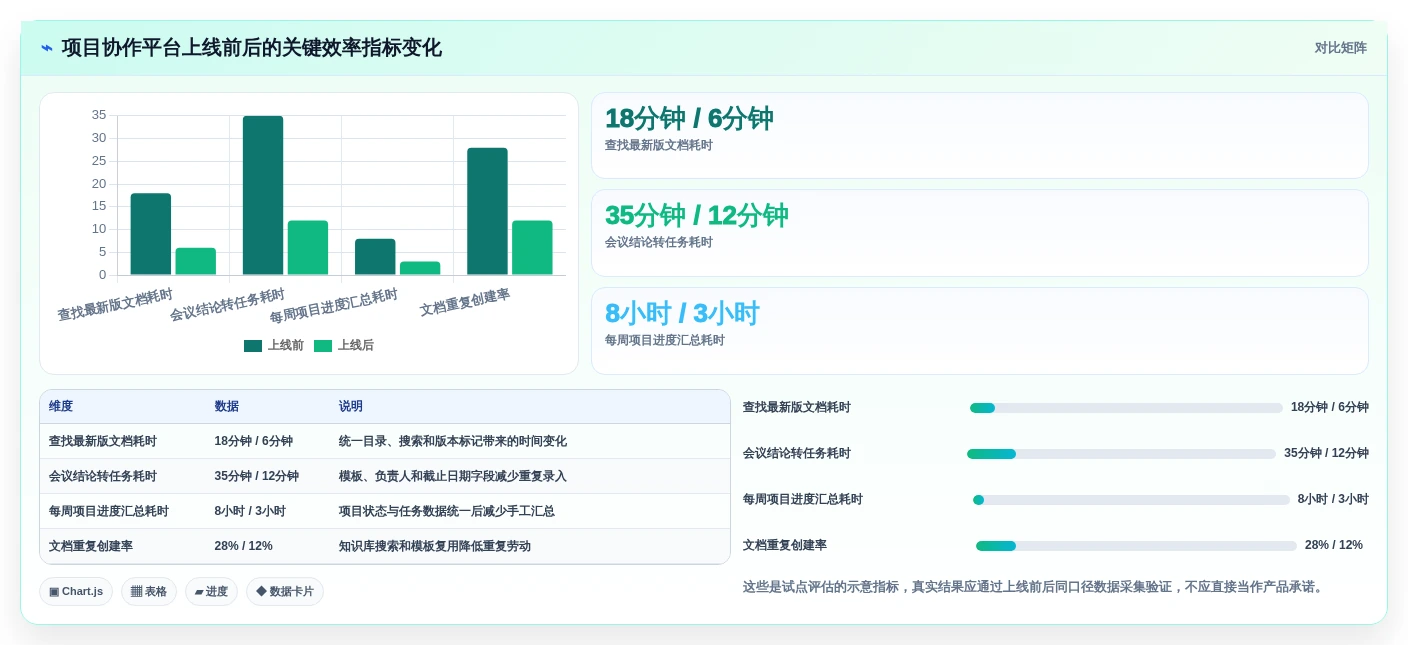Click the 18分钟 / 6分钟 metric card value
1408x645 pixels.
coord(689,119)
